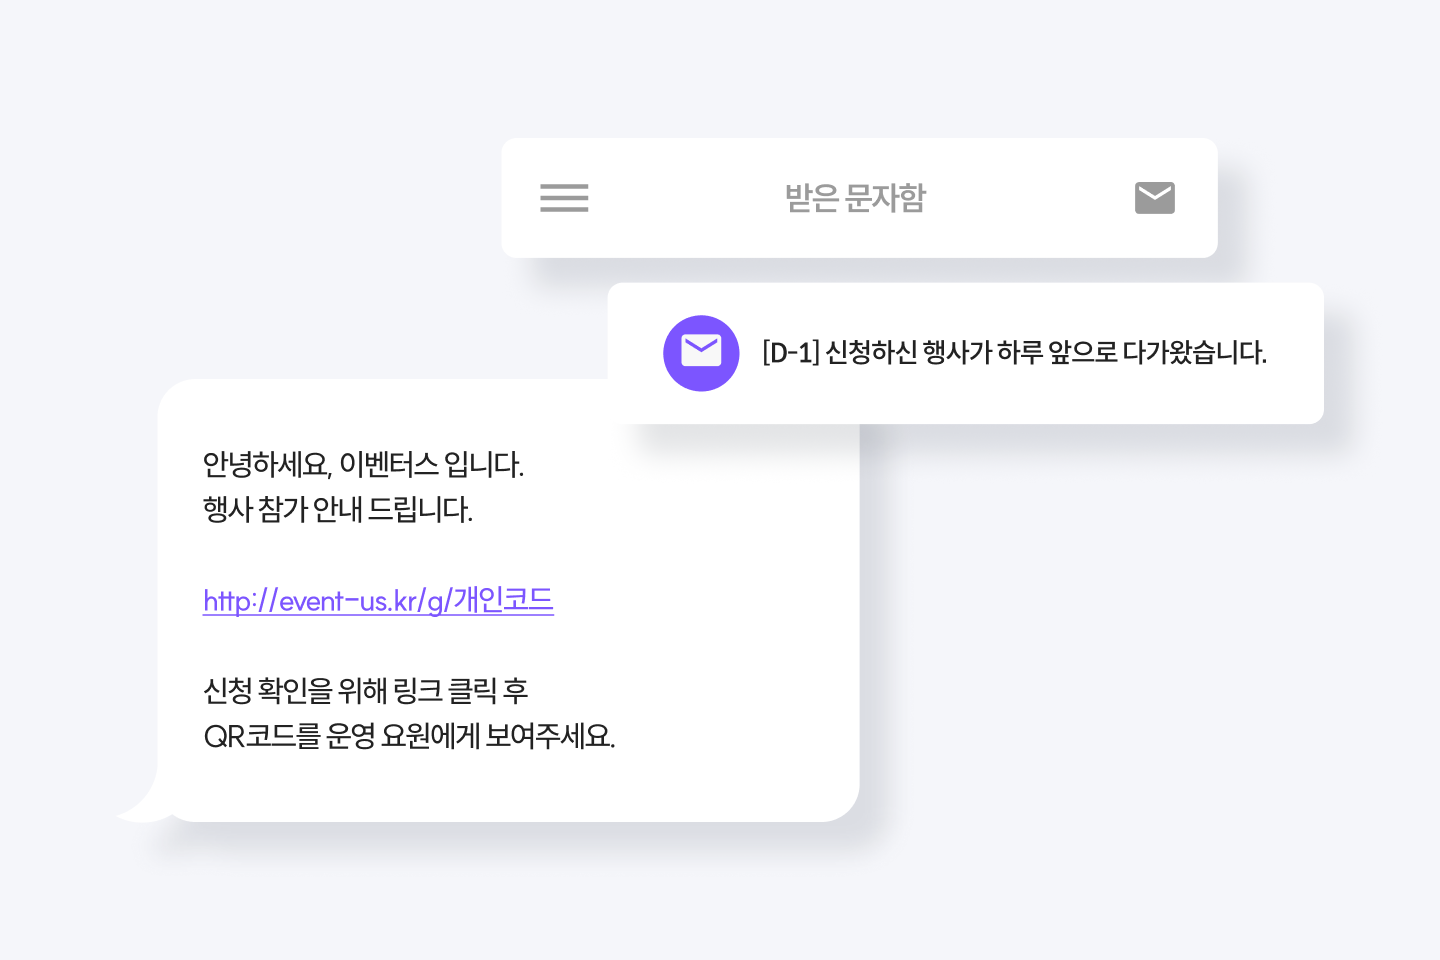1440x960 pixels.
Task: Select the QR 코드 instruction text line
Action: coord(409,737)
